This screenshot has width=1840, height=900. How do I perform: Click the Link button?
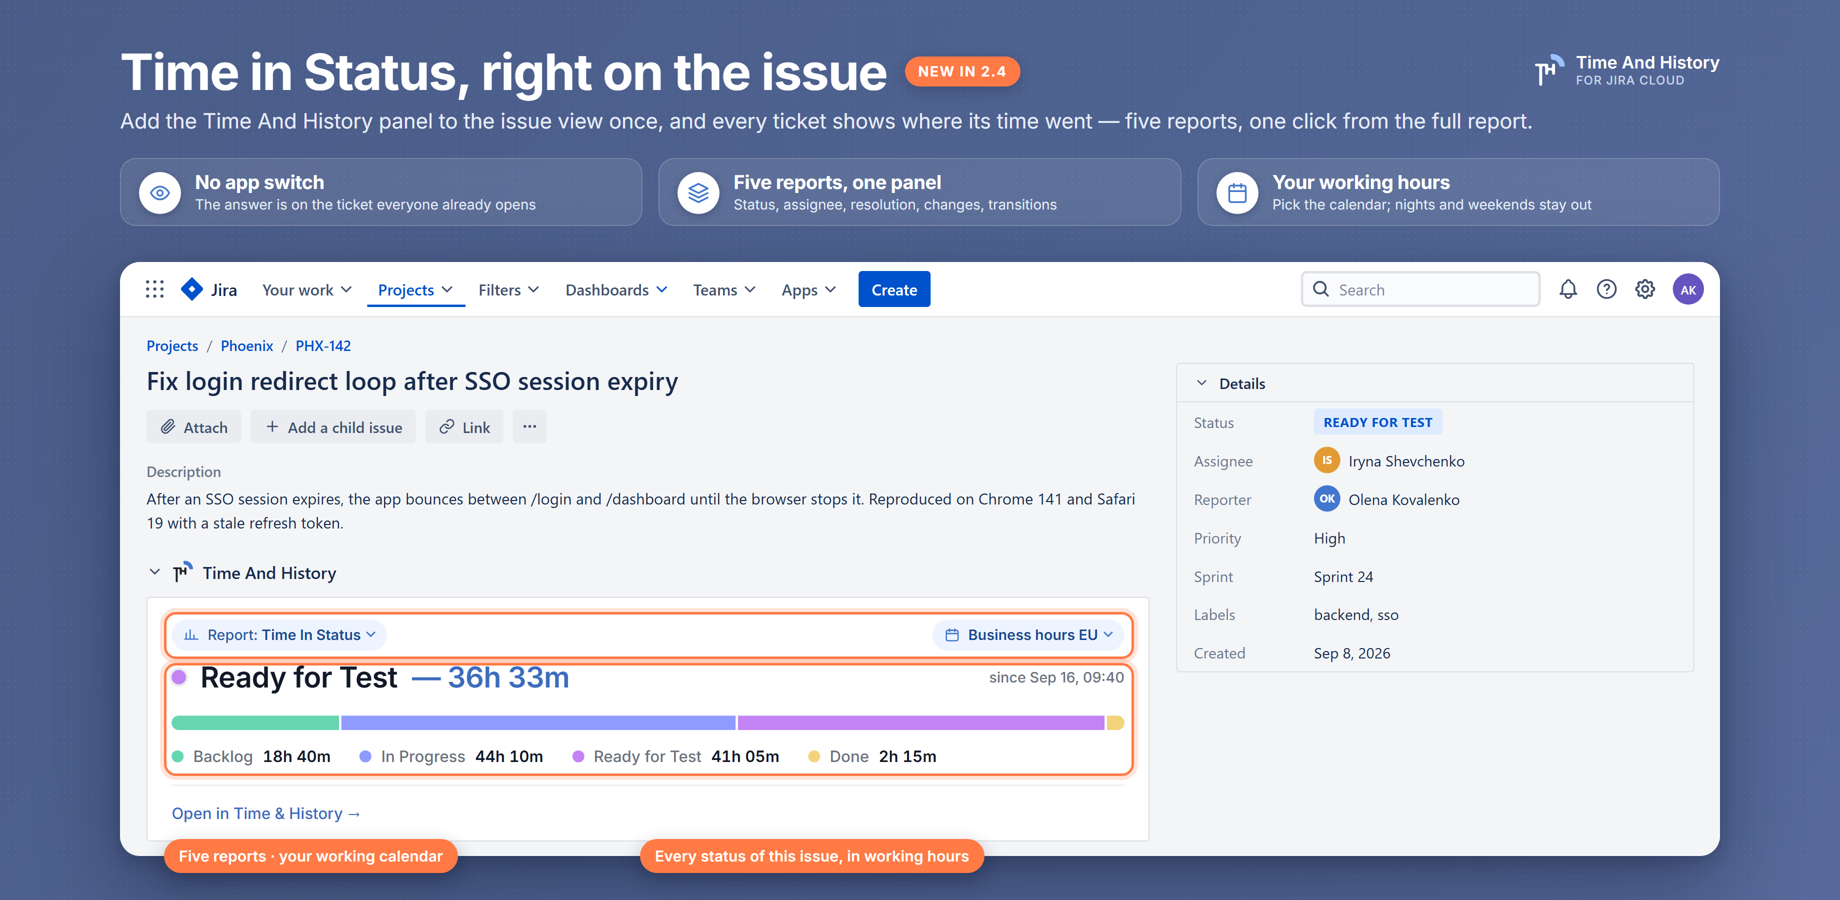[464, 427]
